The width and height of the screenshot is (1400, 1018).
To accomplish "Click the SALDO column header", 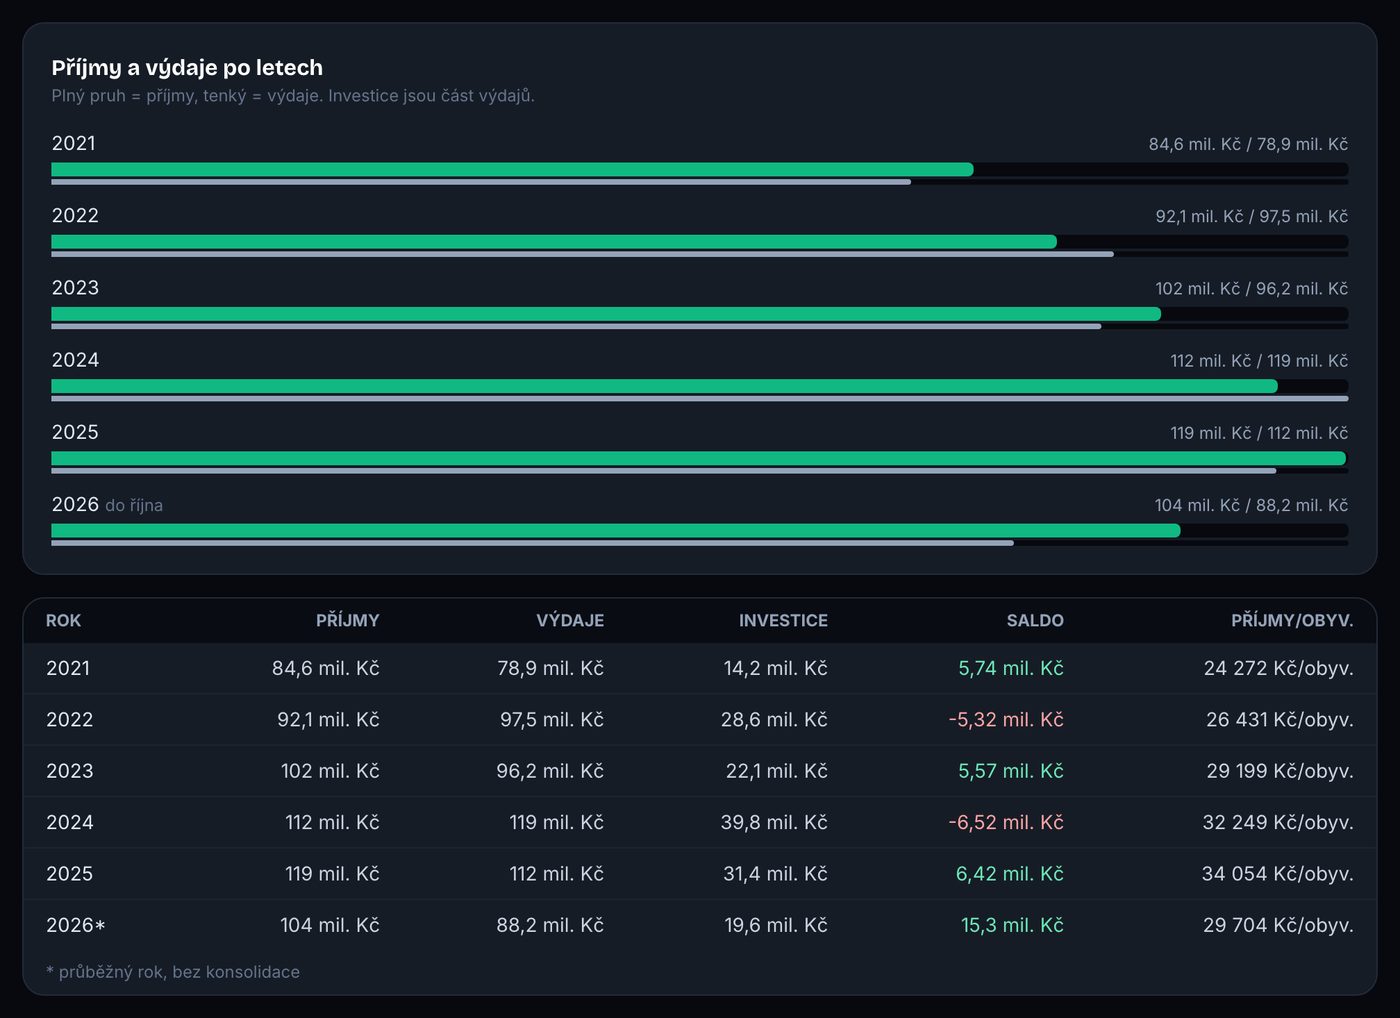I will (1035, 620).
